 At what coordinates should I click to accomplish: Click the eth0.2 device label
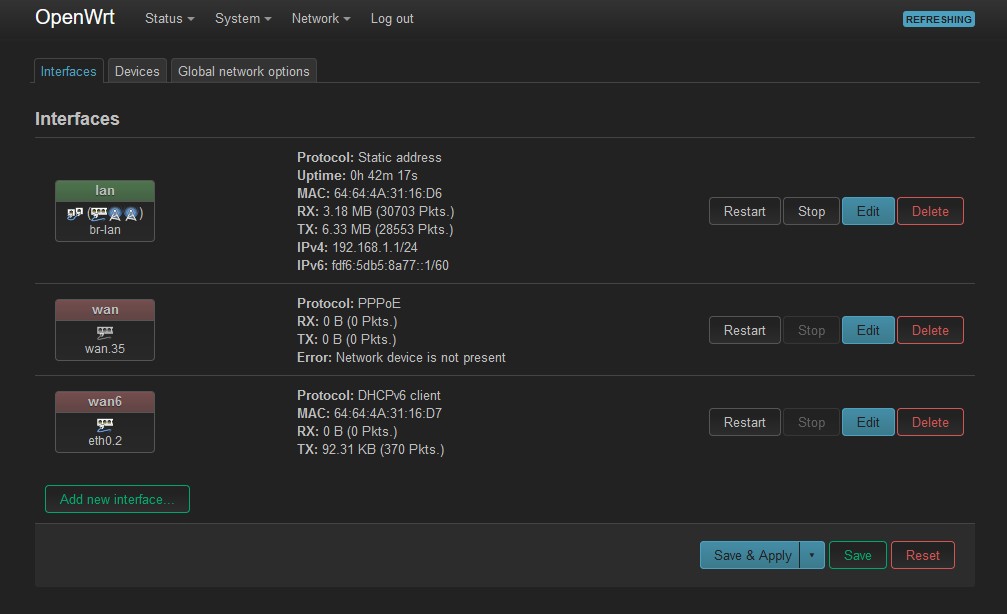(x=105, y=441)
